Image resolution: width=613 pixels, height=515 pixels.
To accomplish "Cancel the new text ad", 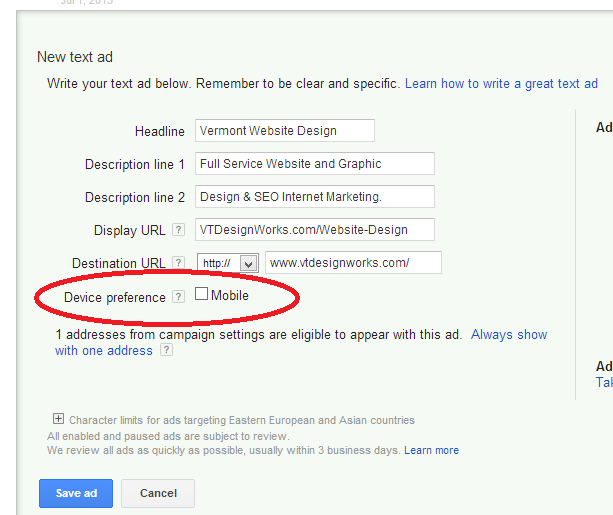I will tap(158, 493).
